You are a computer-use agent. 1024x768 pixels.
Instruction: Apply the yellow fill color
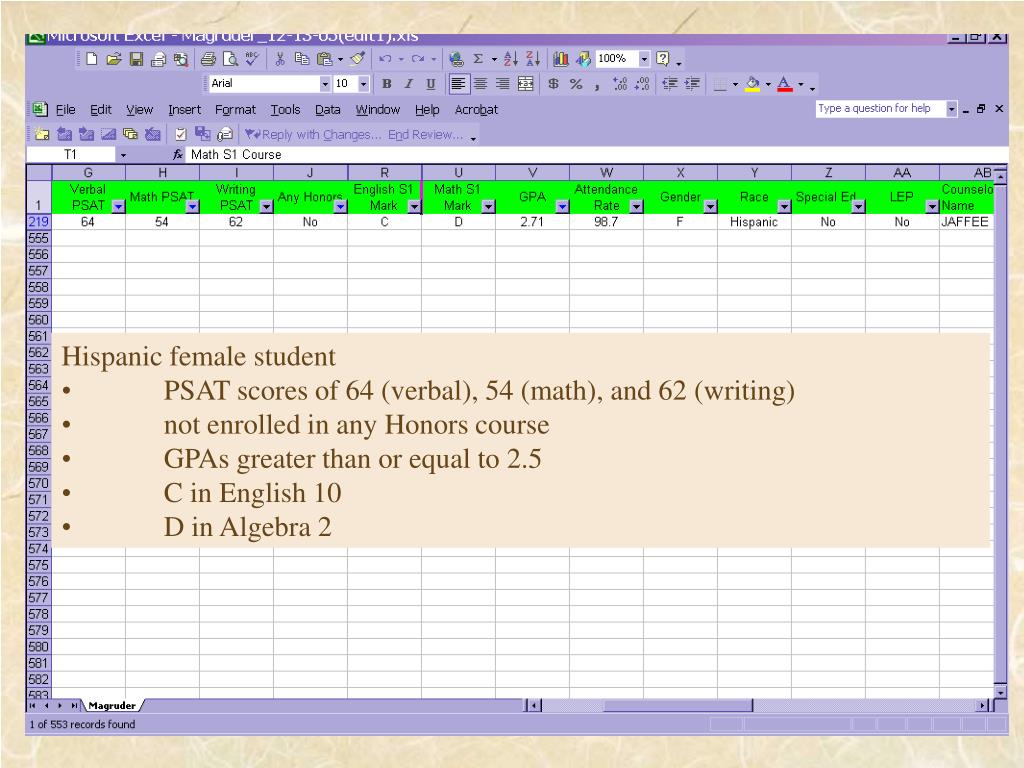[x=752, y=84]
